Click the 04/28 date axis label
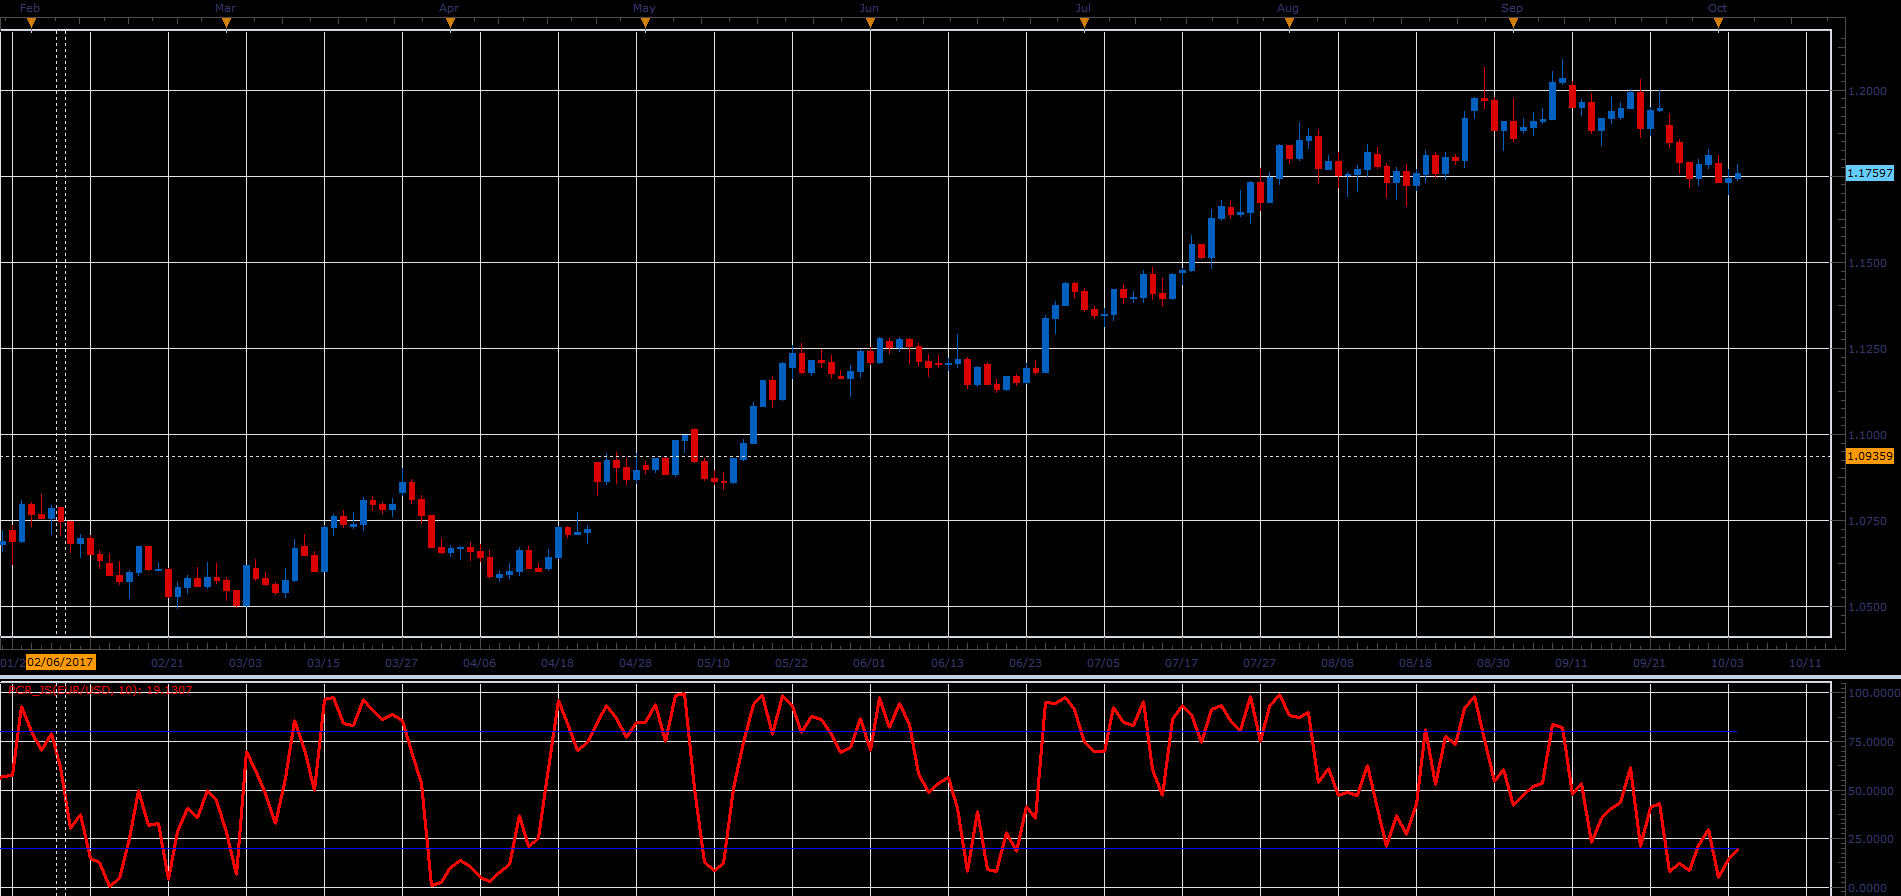Image resolution: width=1901 pixels, height=896 pixels. coord(635,663)
